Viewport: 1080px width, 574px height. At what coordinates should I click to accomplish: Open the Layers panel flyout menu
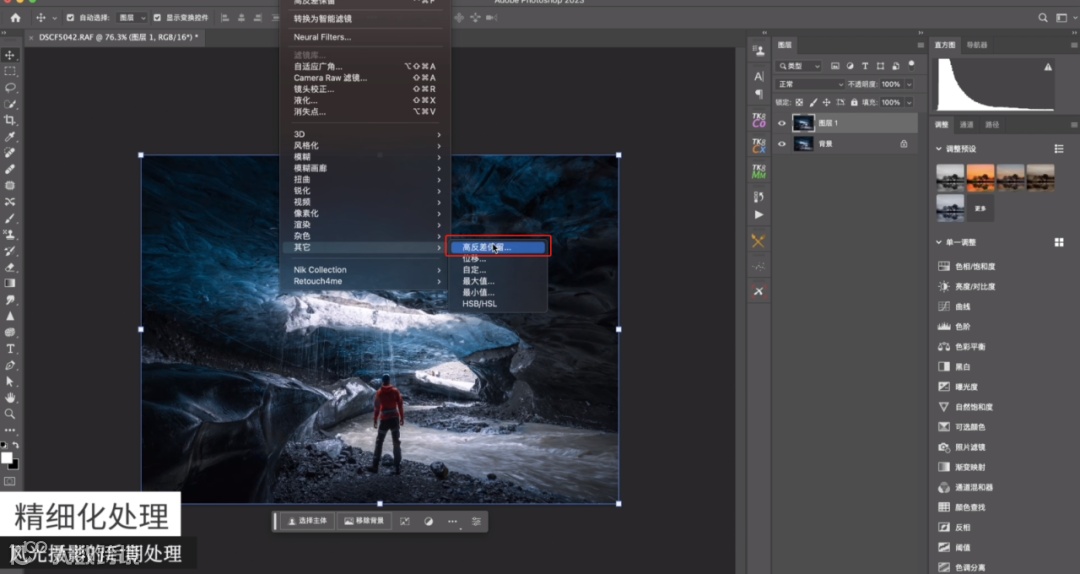[920, 45]
